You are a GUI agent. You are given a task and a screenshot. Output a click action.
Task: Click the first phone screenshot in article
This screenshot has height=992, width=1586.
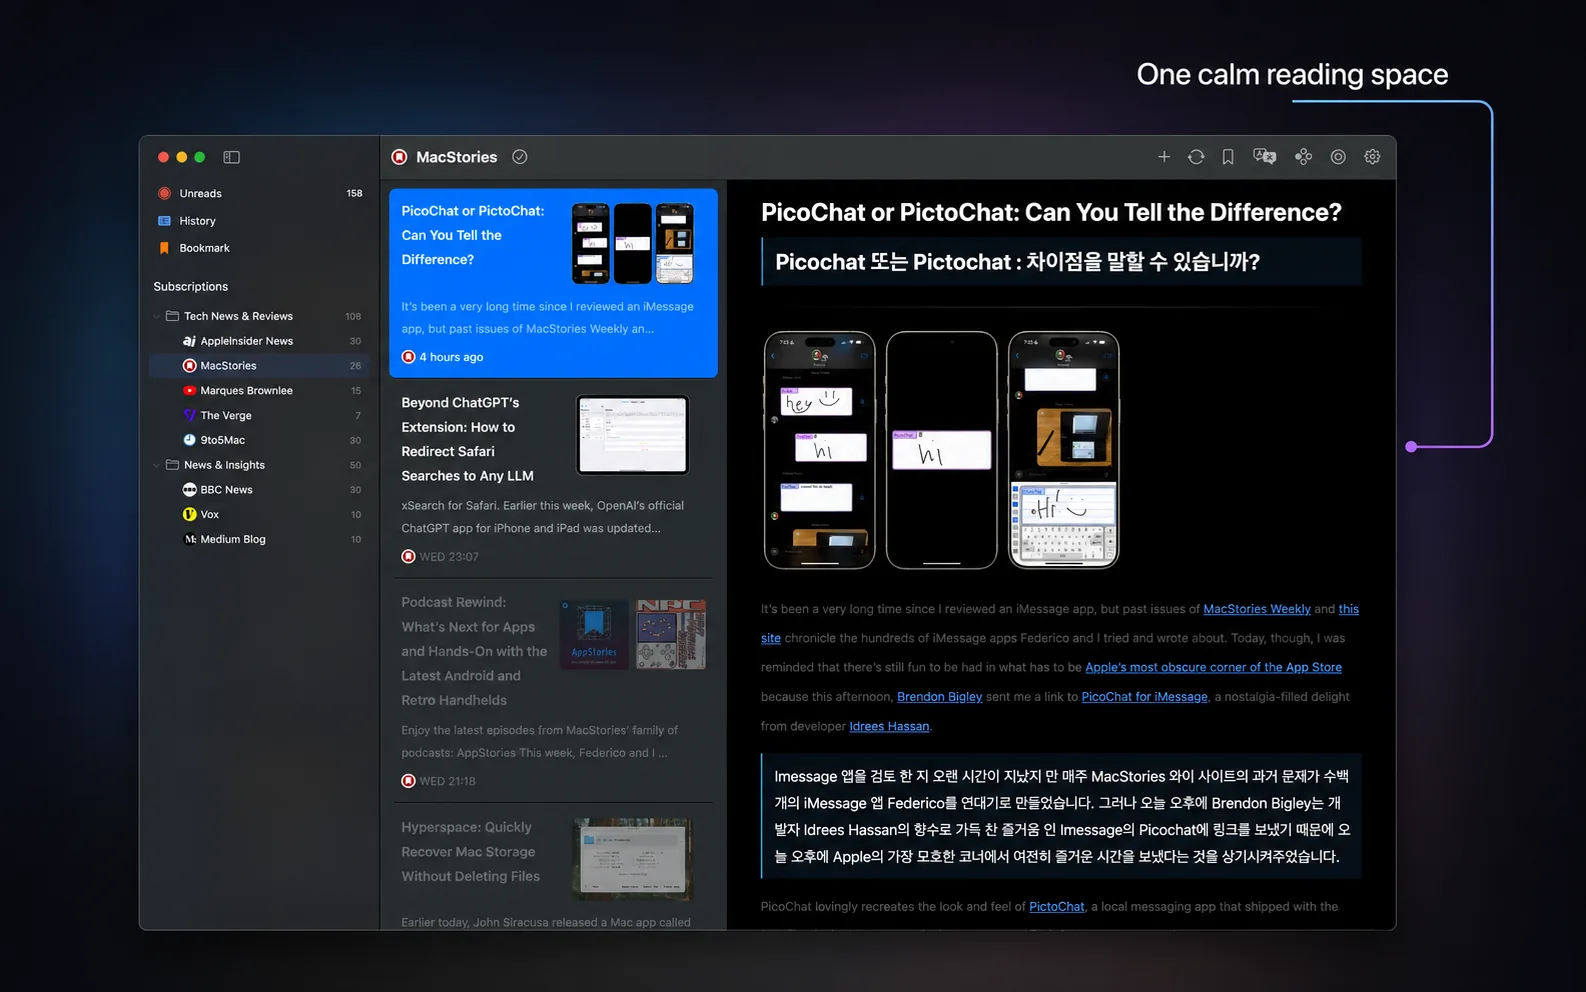(x=820, y=450)
